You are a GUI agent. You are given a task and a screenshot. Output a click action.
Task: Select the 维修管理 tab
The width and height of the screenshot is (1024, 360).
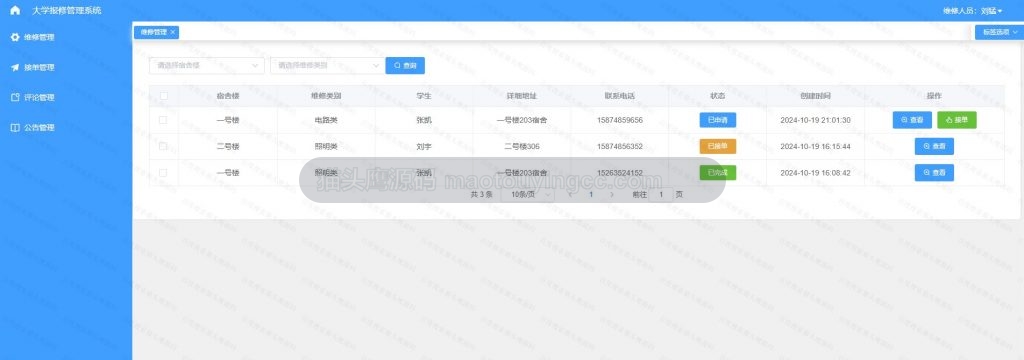pyautogui.click(x=153, y=32)
